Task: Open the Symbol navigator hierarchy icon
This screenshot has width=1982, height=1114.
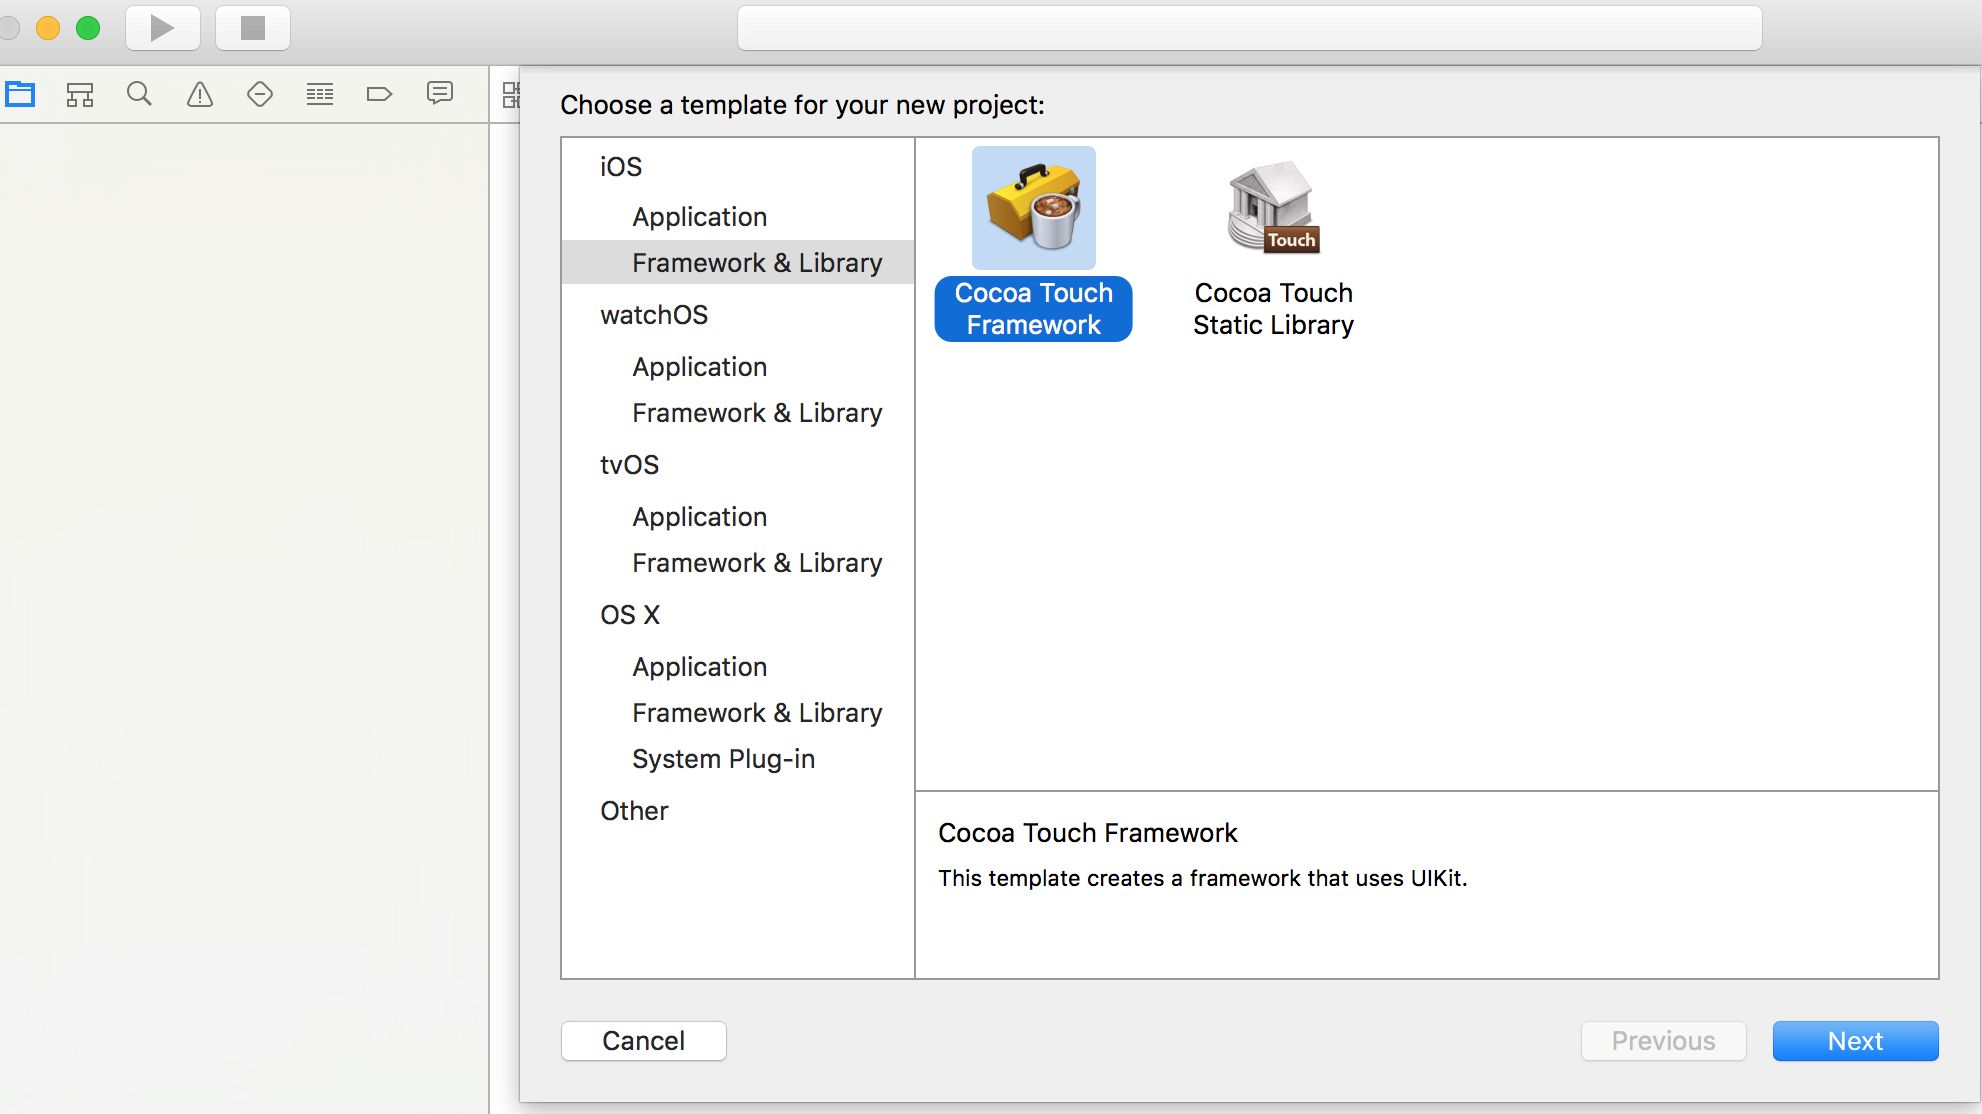Action: pos(80,95)
